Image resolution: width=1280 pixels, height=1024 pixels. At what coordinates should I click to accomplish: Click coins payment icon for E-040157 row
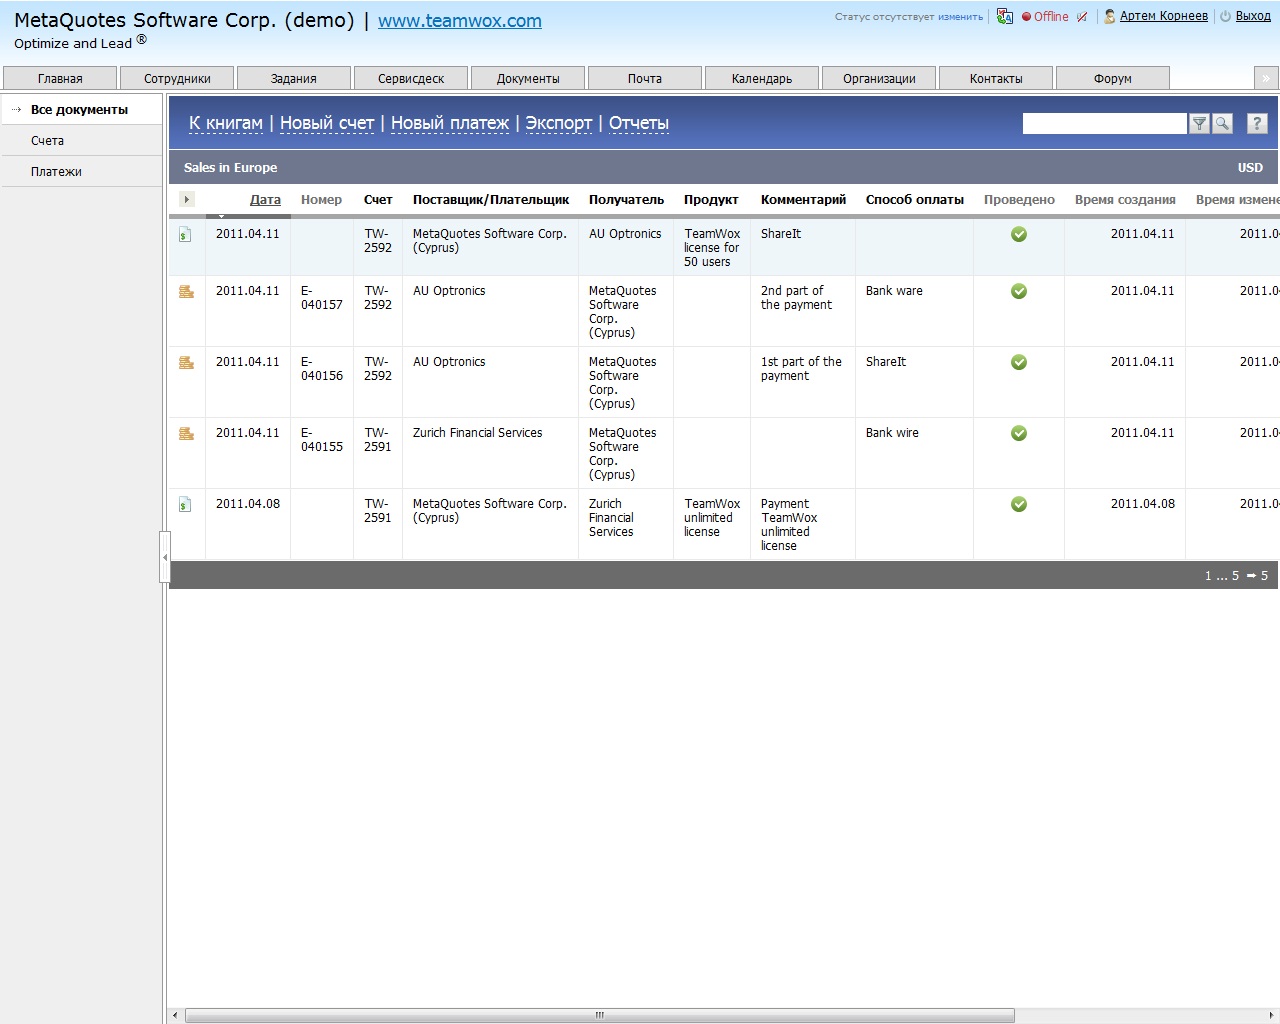[x=186, y=292]
